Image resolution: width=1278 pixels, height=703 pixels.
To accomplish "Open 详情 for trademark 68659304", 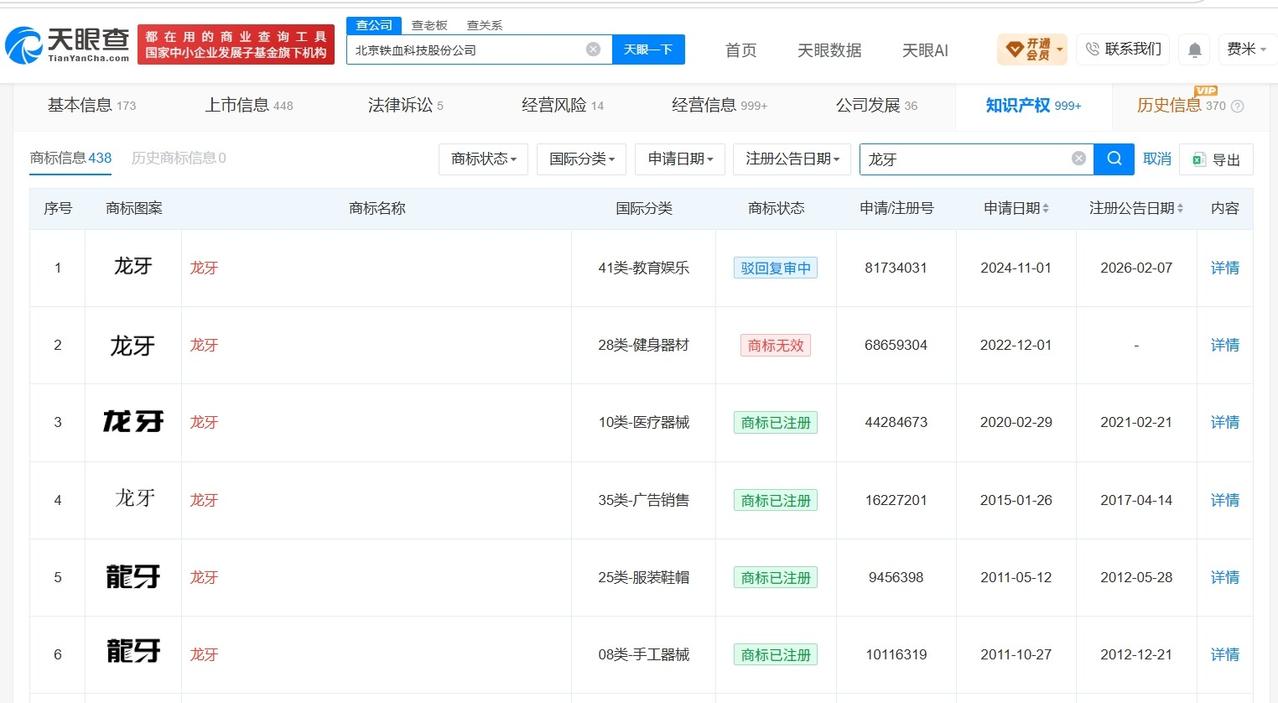I will point(1225,345).
